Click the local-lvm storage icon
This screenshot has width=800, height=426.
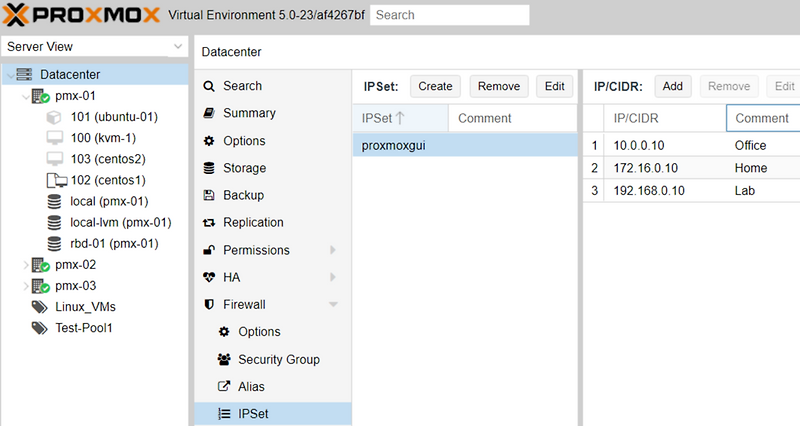pyautogui.click(x=55, y=222)
